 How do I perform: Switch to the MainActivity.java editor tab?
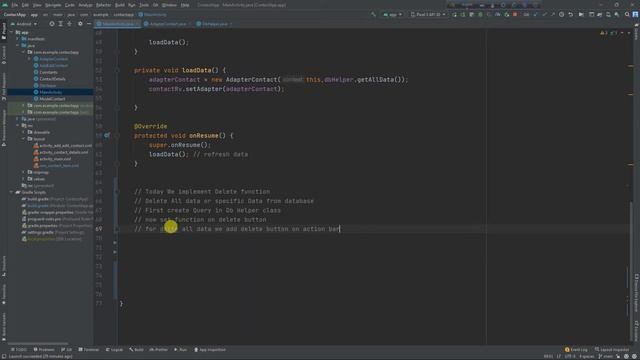coord(118,24)
